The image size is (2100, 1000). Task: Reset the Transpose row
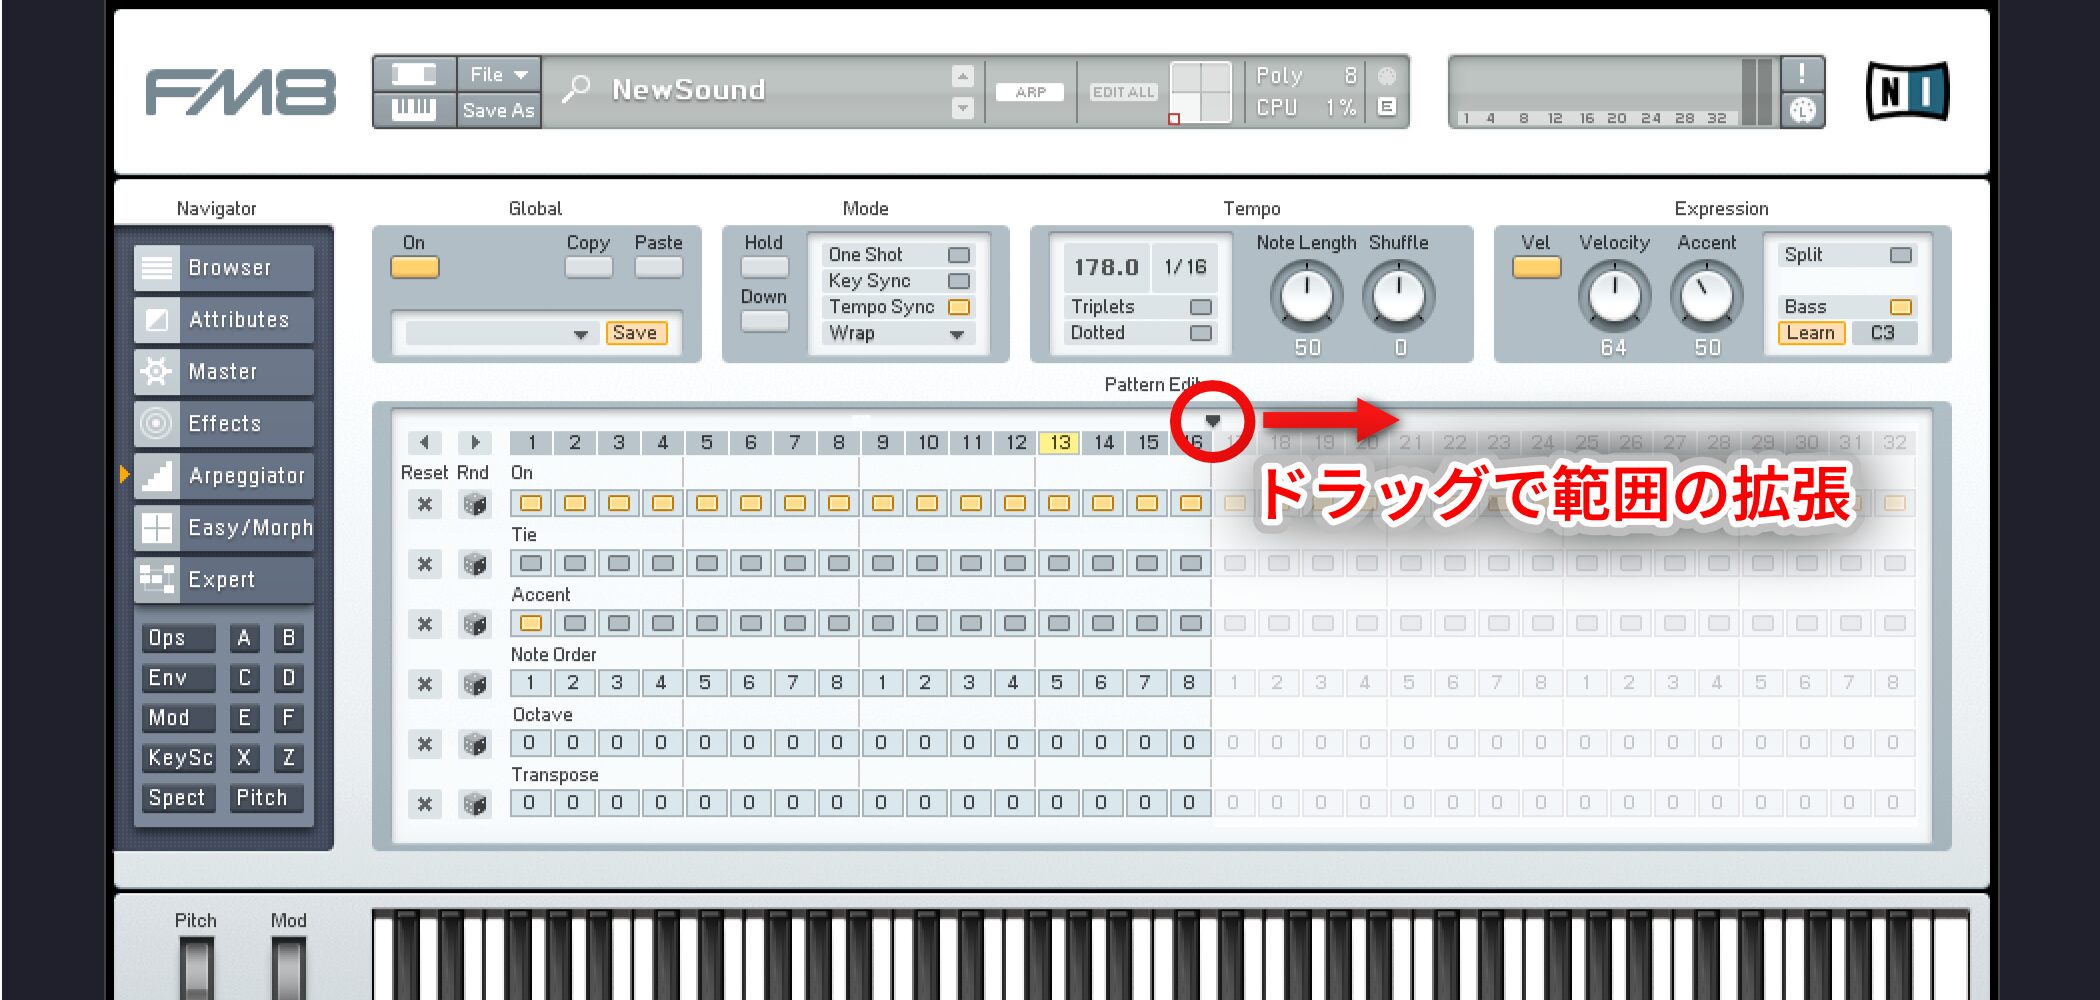coord(425,804)
